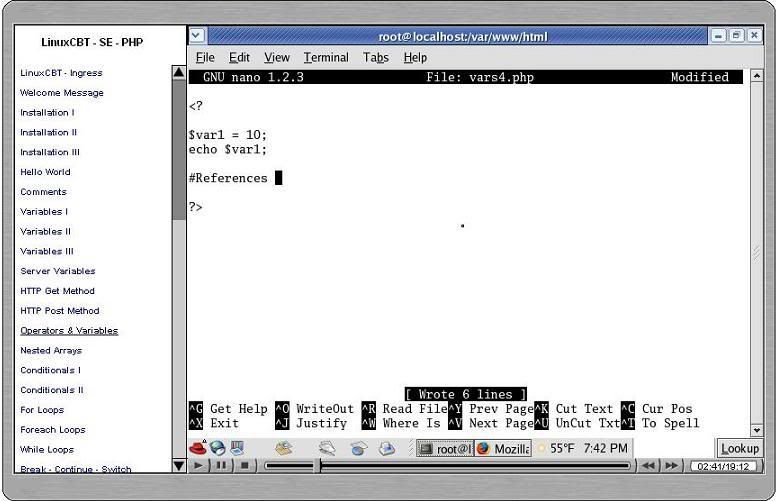
Task: Launch the globe web browser icon in the panel
Action: [x=217, y=449]
